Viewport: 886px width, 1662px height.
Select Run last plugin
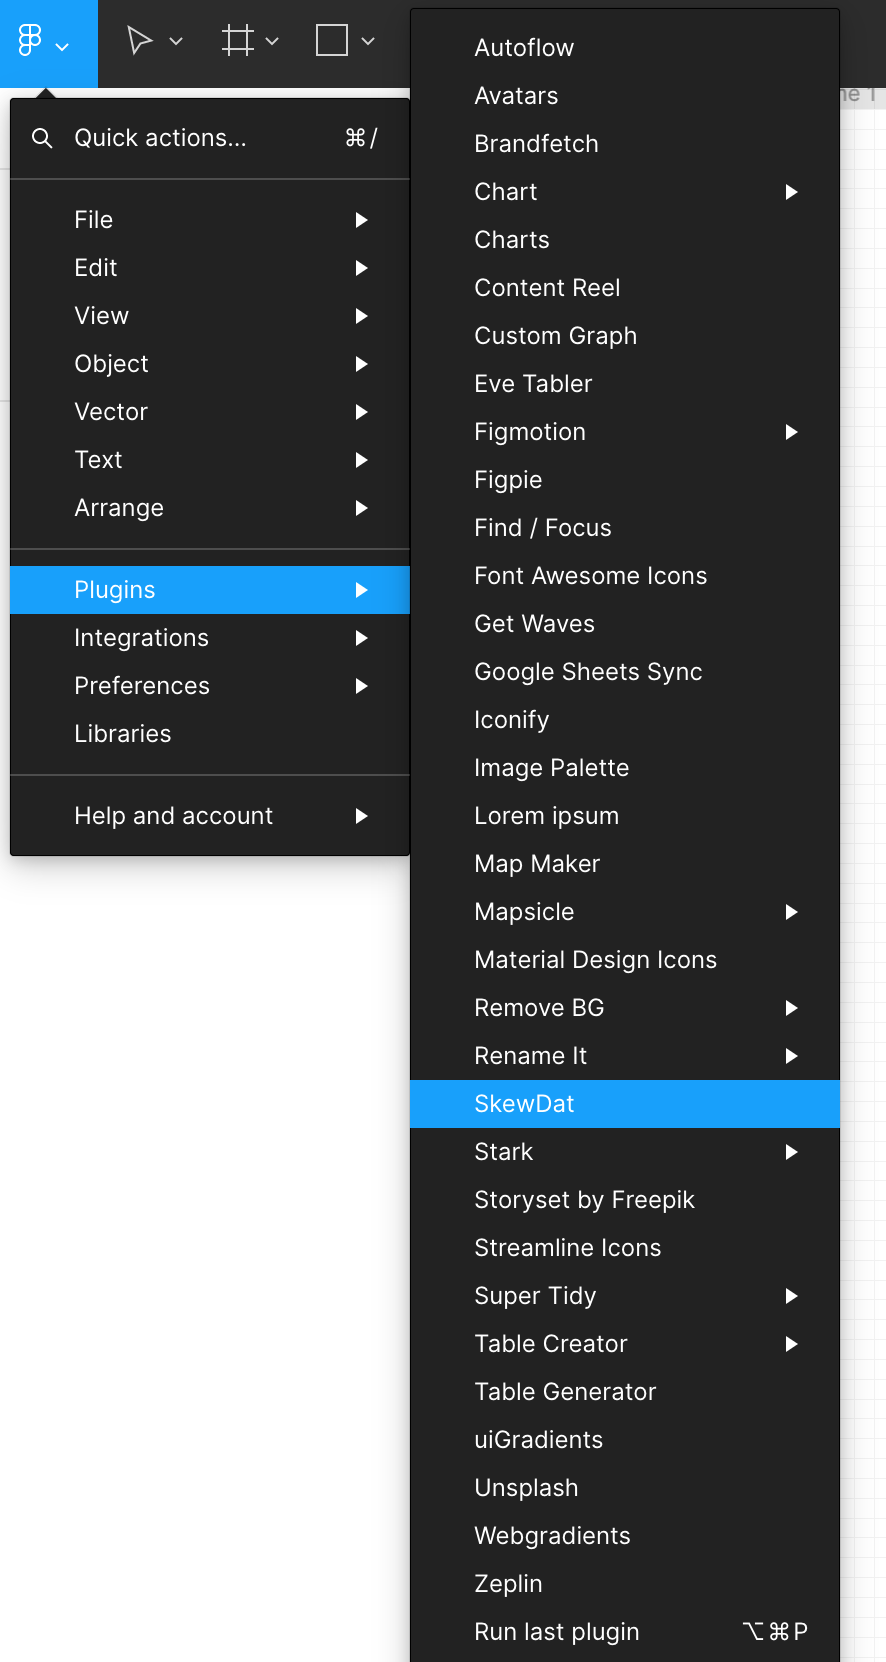click(625, 1632)
